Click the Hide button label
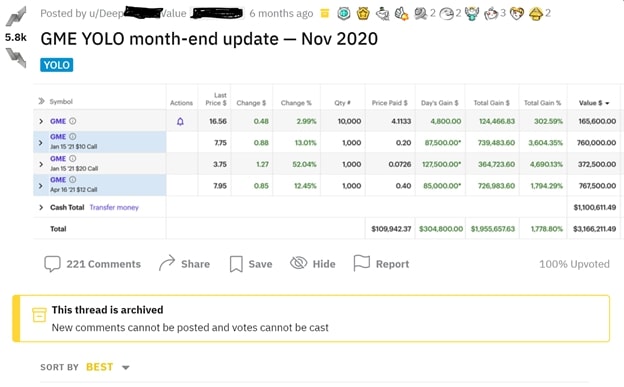 (324, 264)
